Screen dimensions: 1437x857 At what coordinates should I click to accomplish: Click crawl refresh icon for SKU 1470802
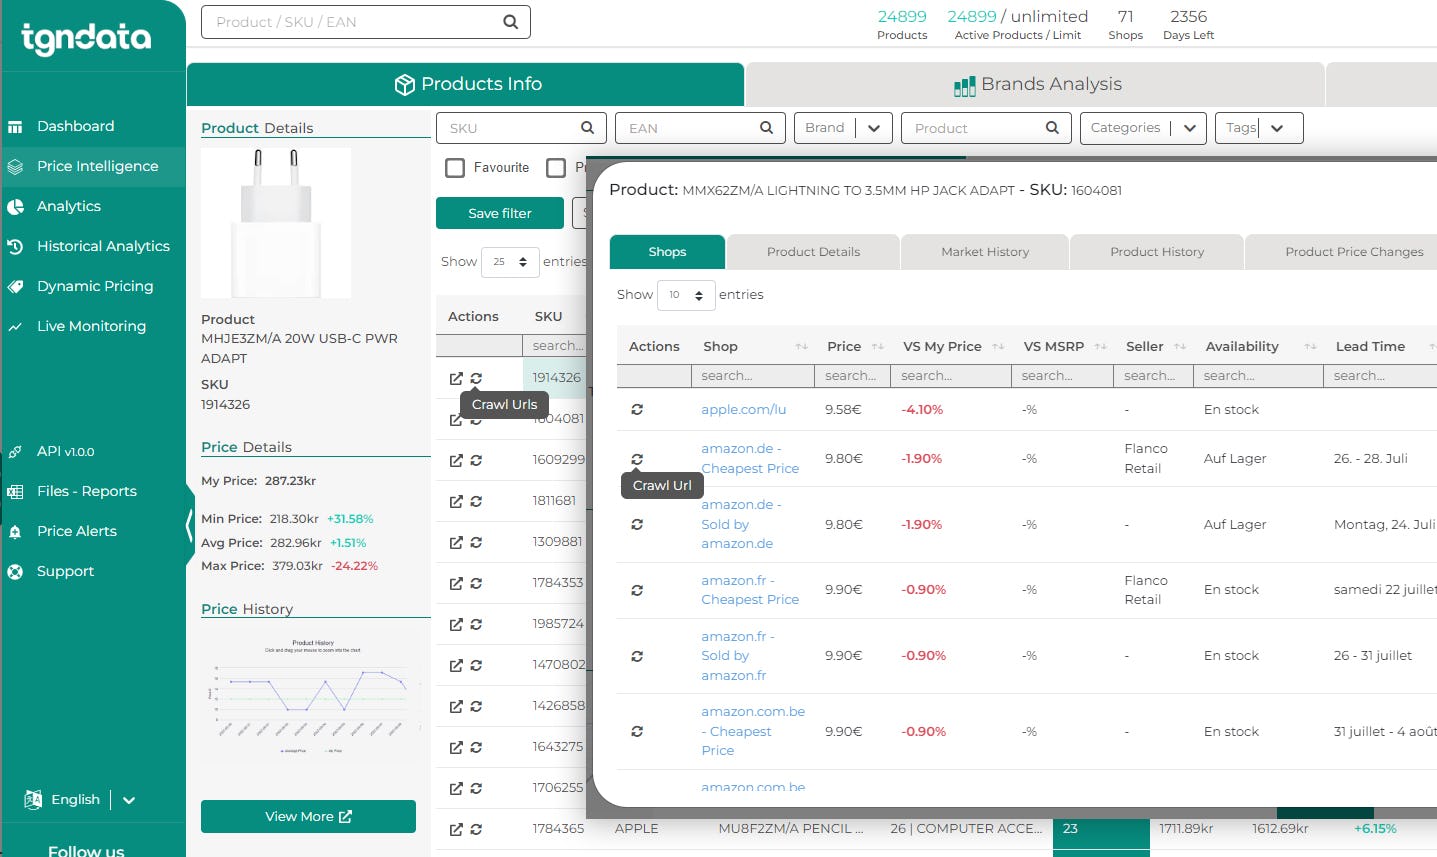tap(476, 665)
